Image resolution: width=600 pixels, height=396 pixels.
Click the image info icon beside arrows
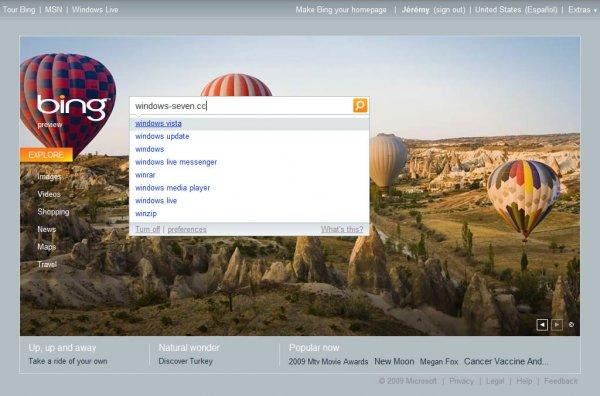click(x=571, y=324)
